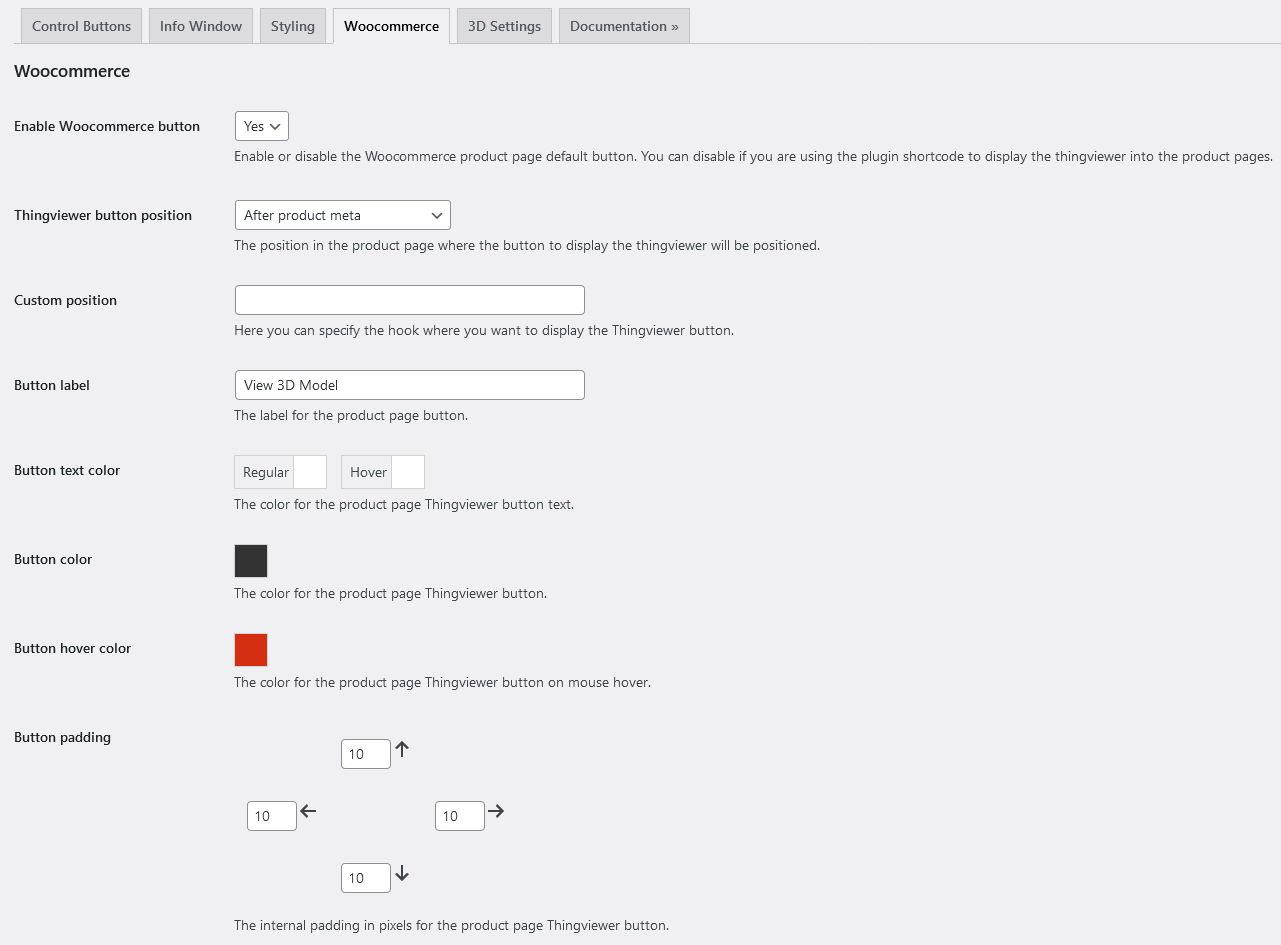Click the Thingviewer button position label
The height and width of the screenshot is (945, 1281).
click(x=103, y=215)
